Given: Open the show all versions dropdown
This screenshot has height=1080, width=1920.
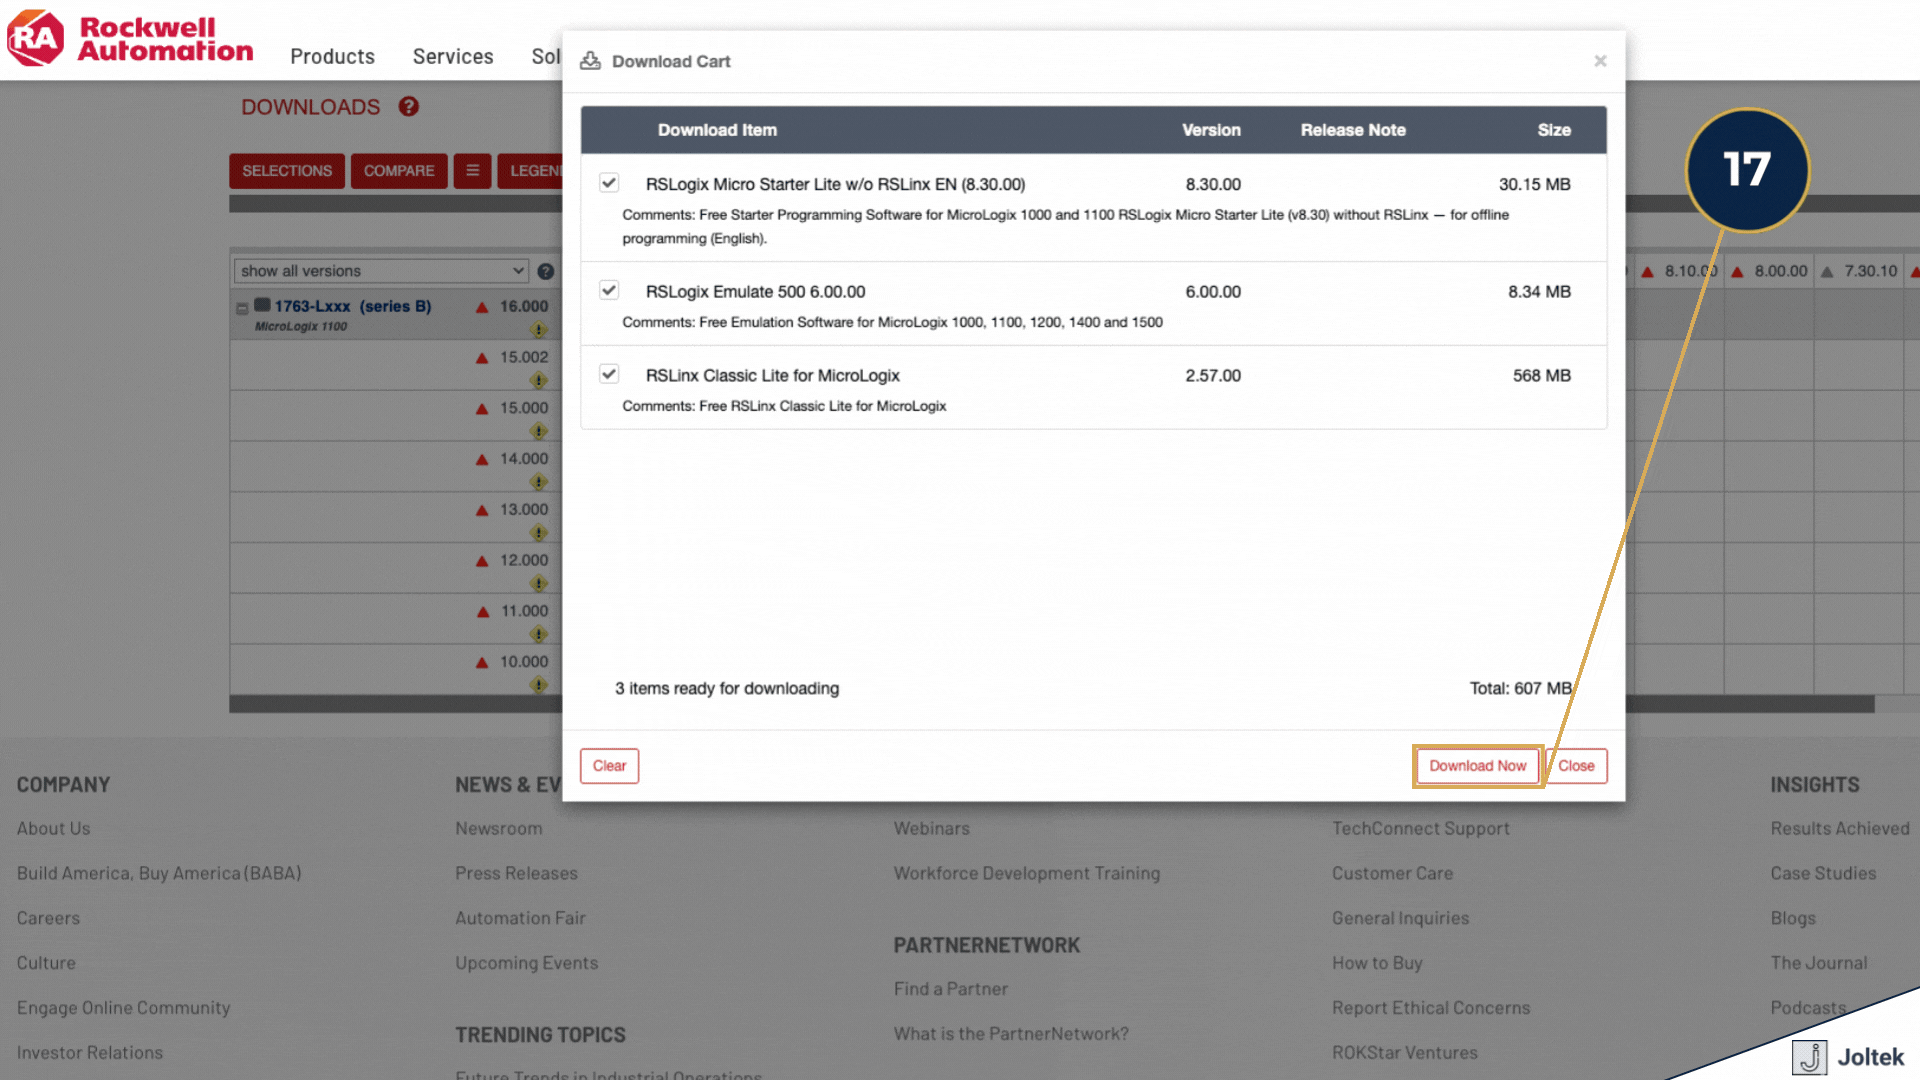Looking at the screenshot, I should tap(380, 270).
